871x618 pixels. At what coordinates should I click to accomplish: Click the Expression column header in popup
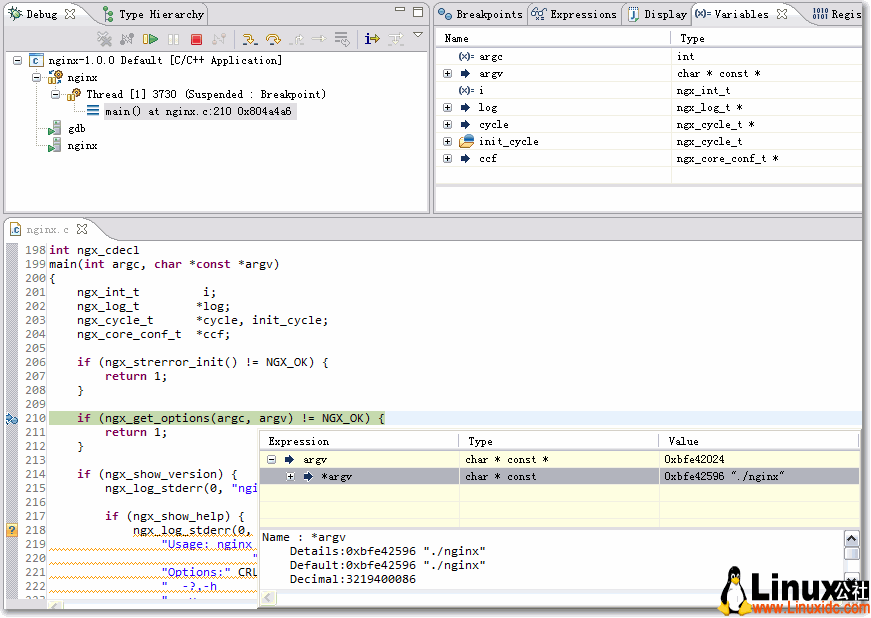click(299, 441)
